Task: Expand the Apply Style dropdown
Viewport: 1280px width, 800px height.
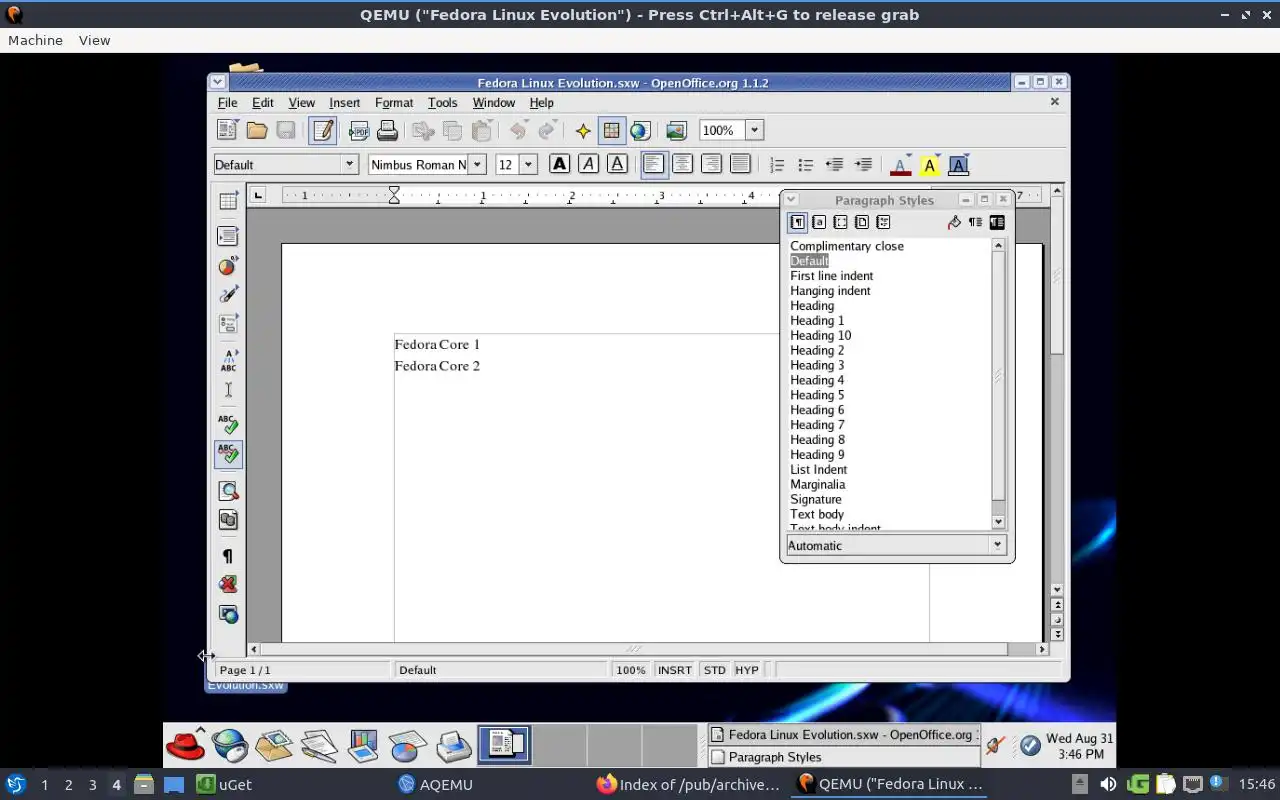Action: (x=350, y=164)
